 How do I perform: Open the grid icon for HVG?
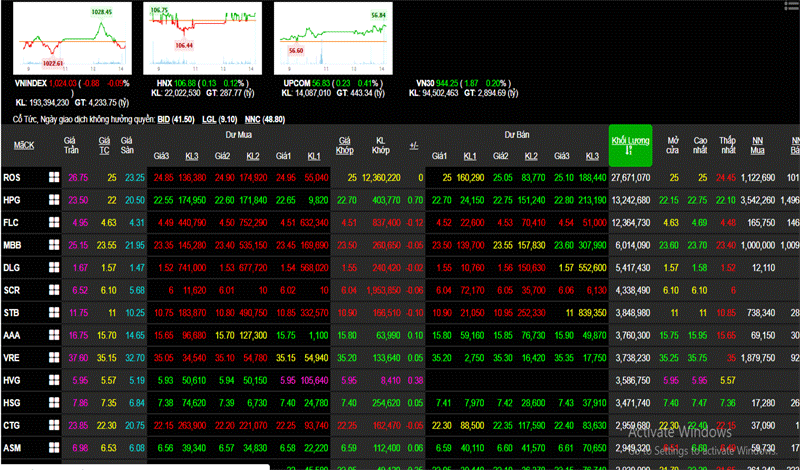[54, 380]
